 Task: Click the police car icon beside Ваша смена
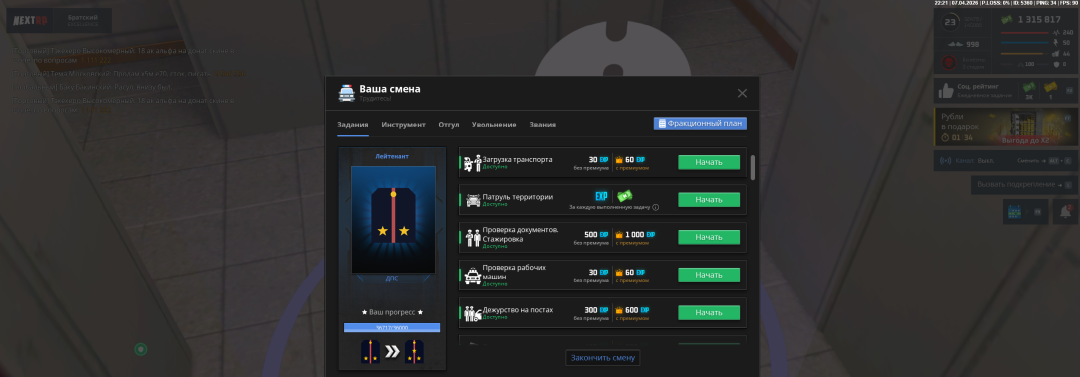[346, 93]
